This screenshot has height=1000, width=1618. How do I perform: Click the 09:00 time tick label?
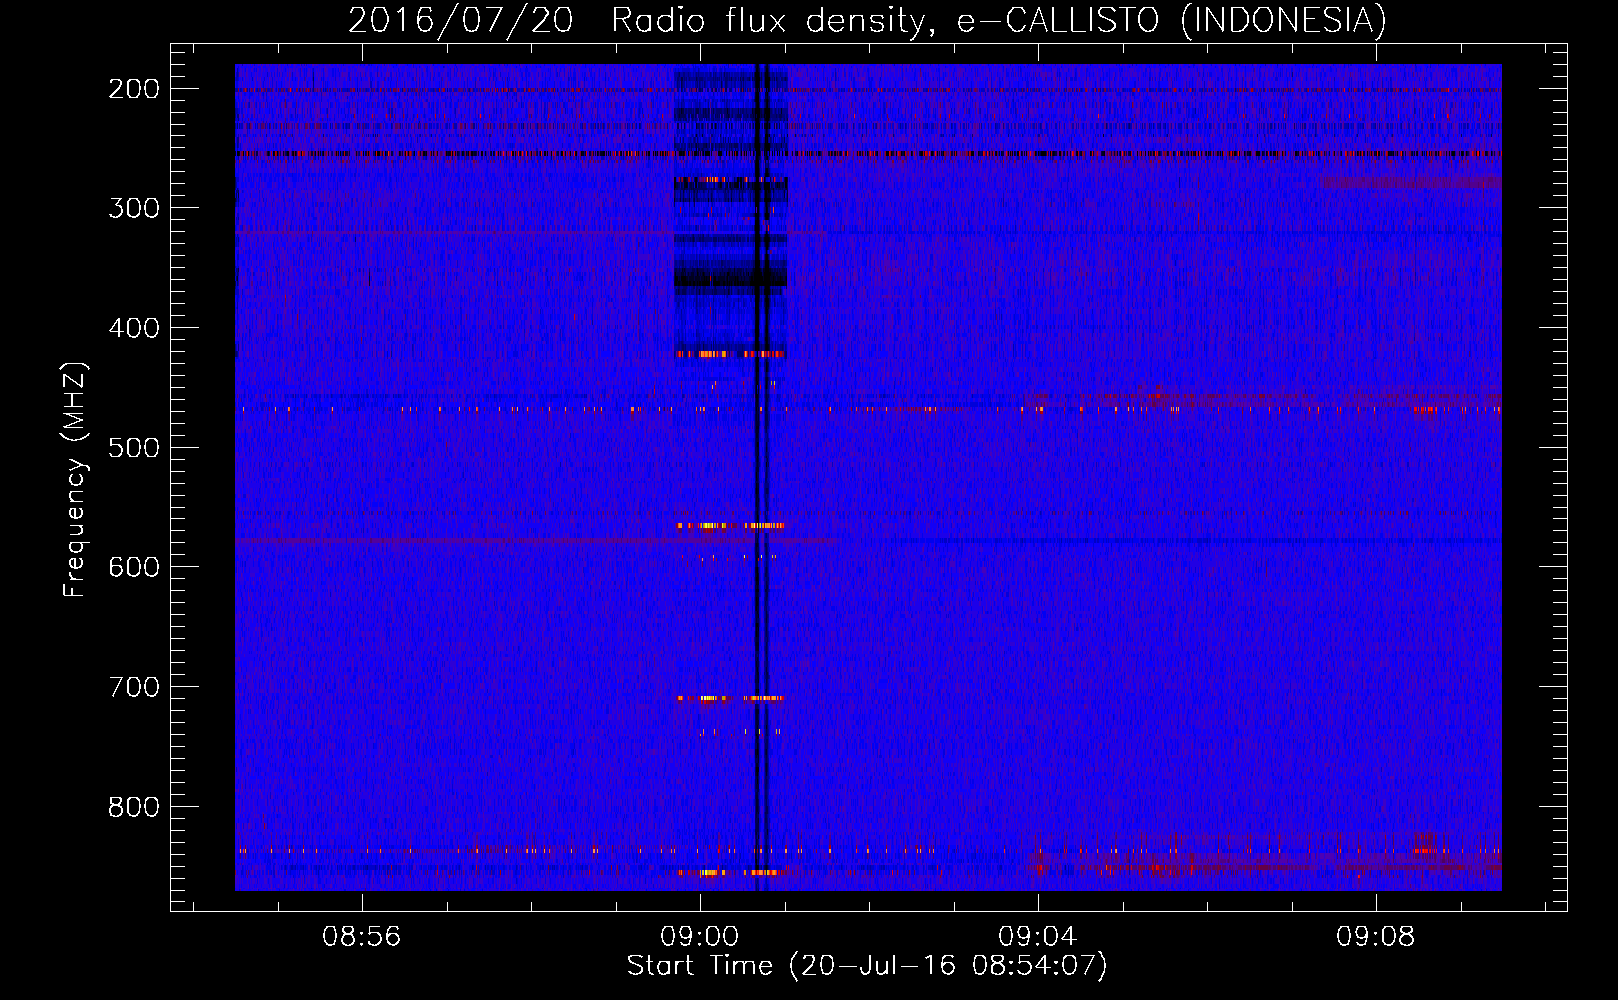tap(700, 937)
